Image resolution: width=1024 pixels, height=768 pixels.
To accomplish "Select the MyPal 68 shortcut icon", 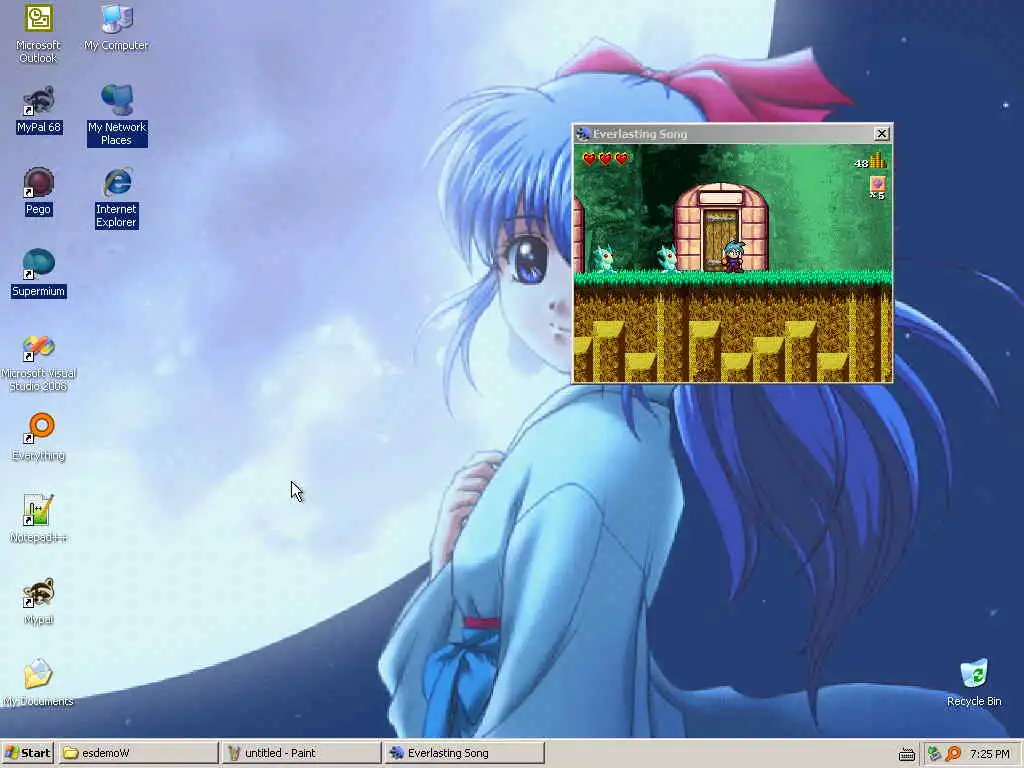I will click(x=39, y=110).
